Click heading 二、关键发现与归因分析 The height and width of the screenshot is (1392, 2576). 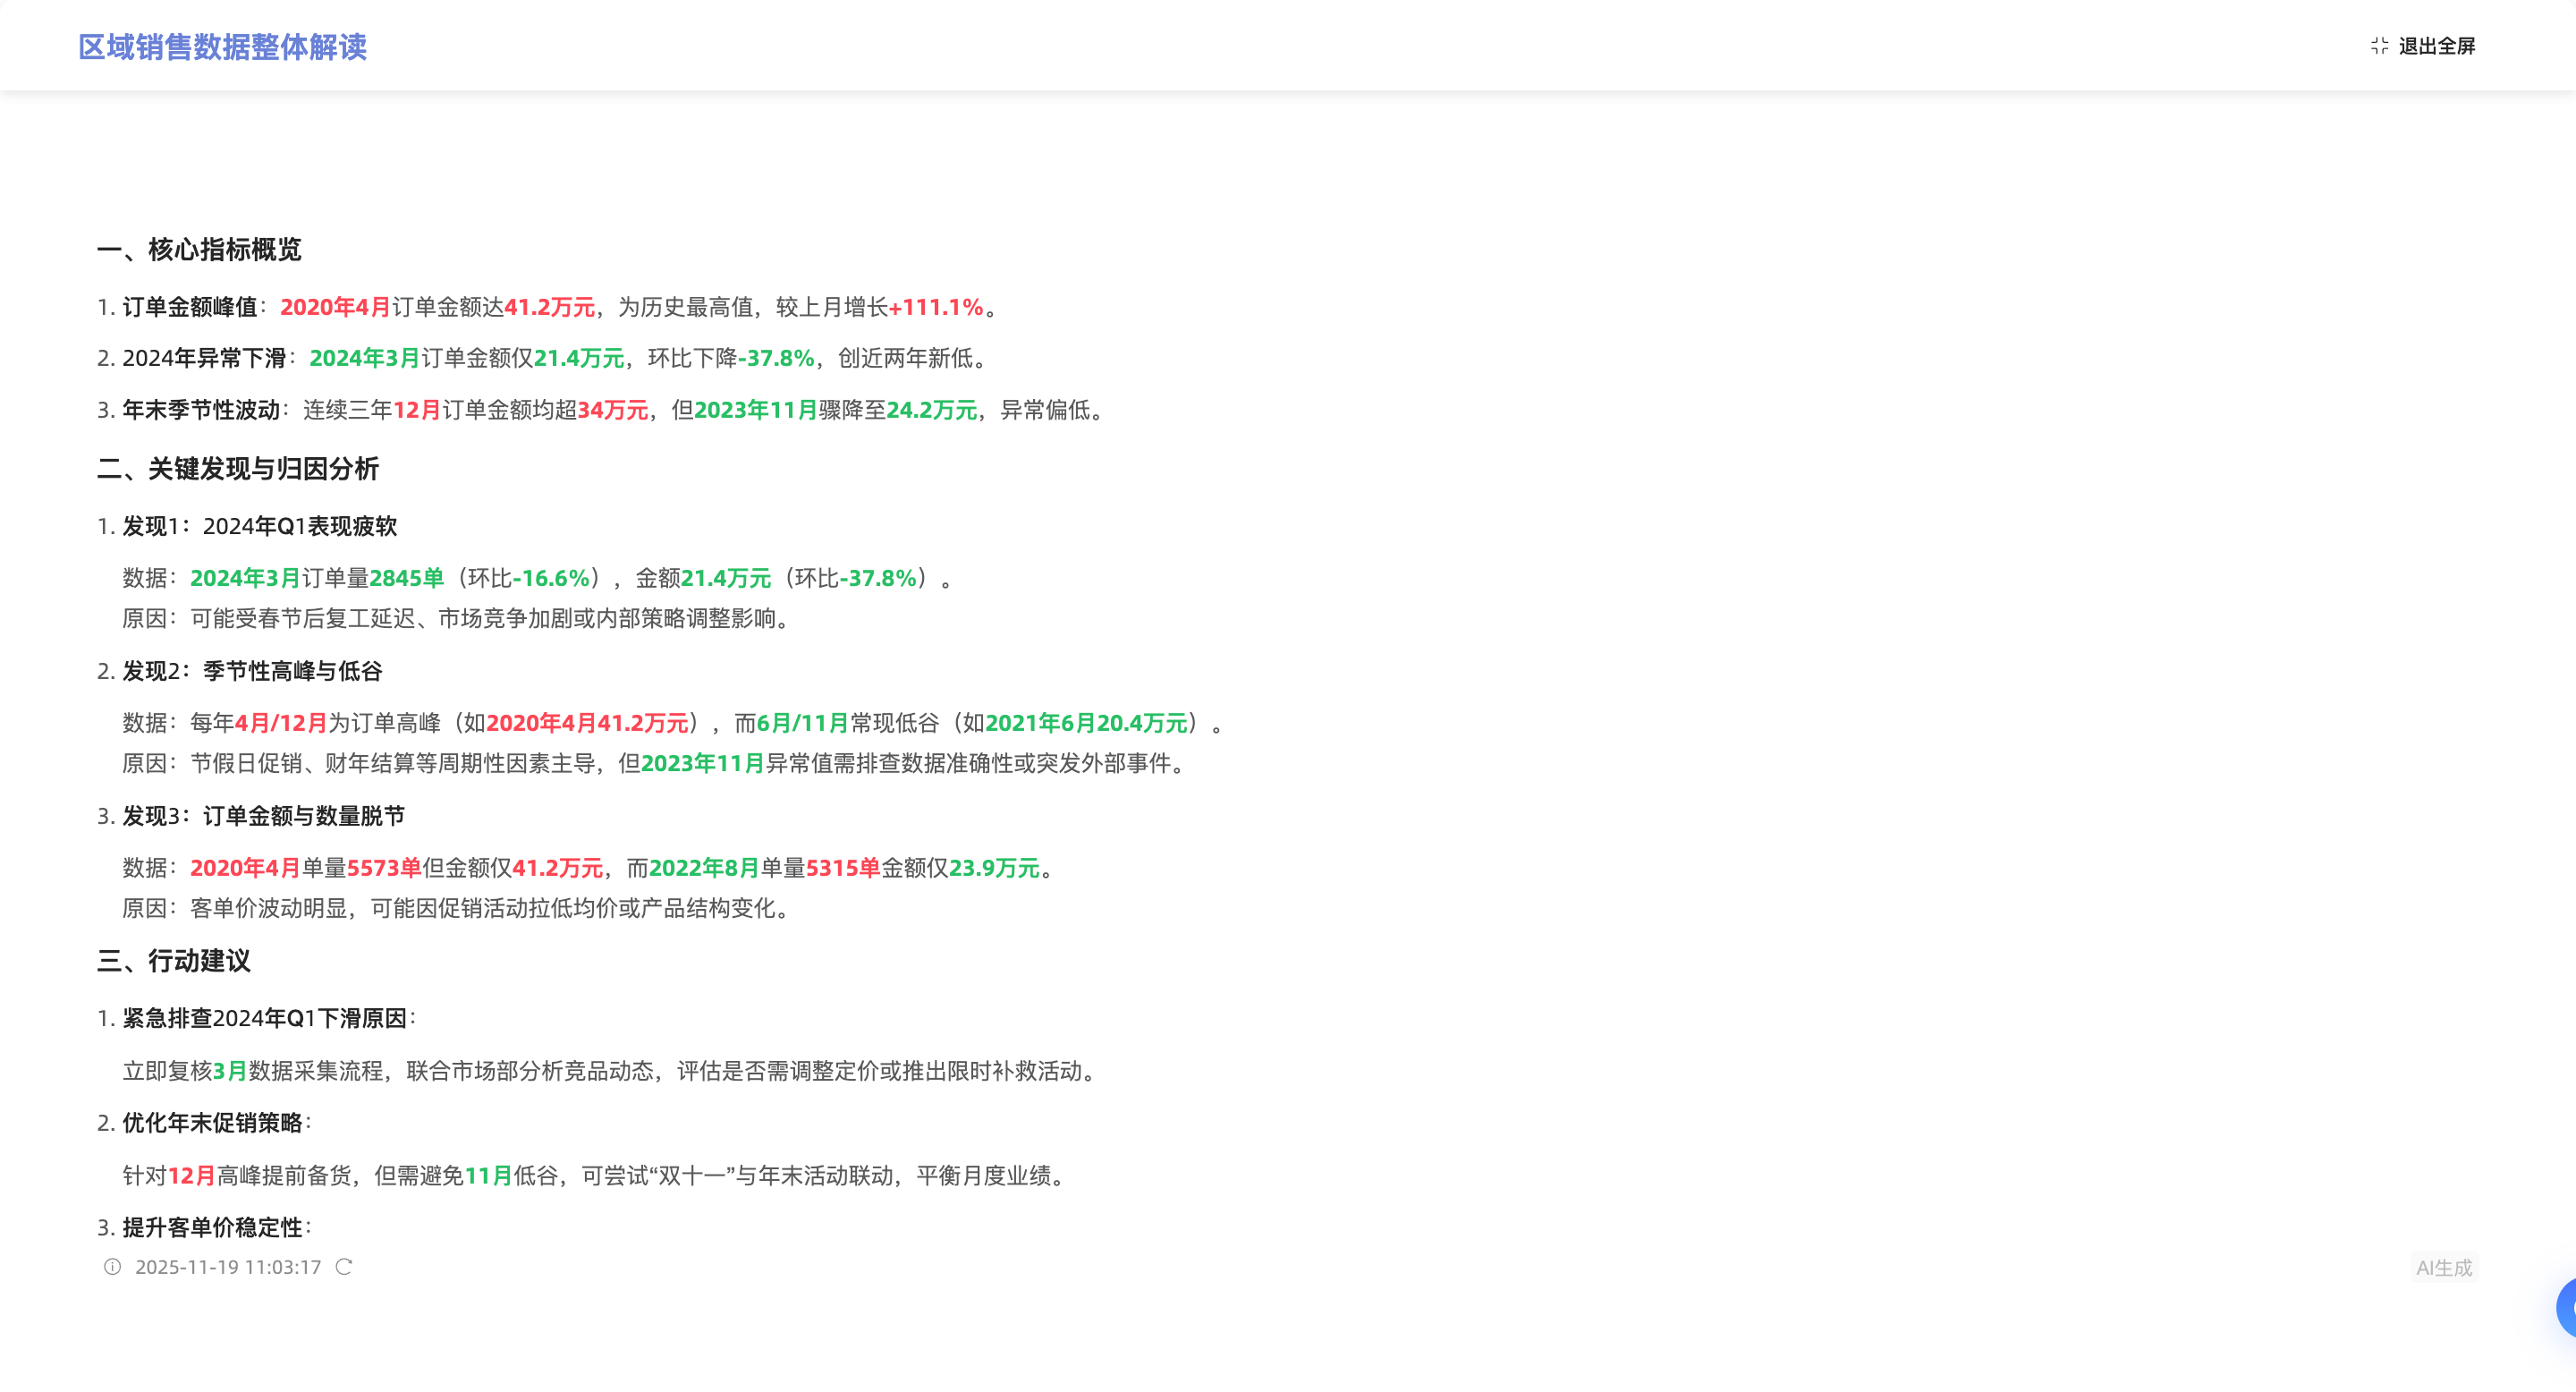click(x=238, y=469)
